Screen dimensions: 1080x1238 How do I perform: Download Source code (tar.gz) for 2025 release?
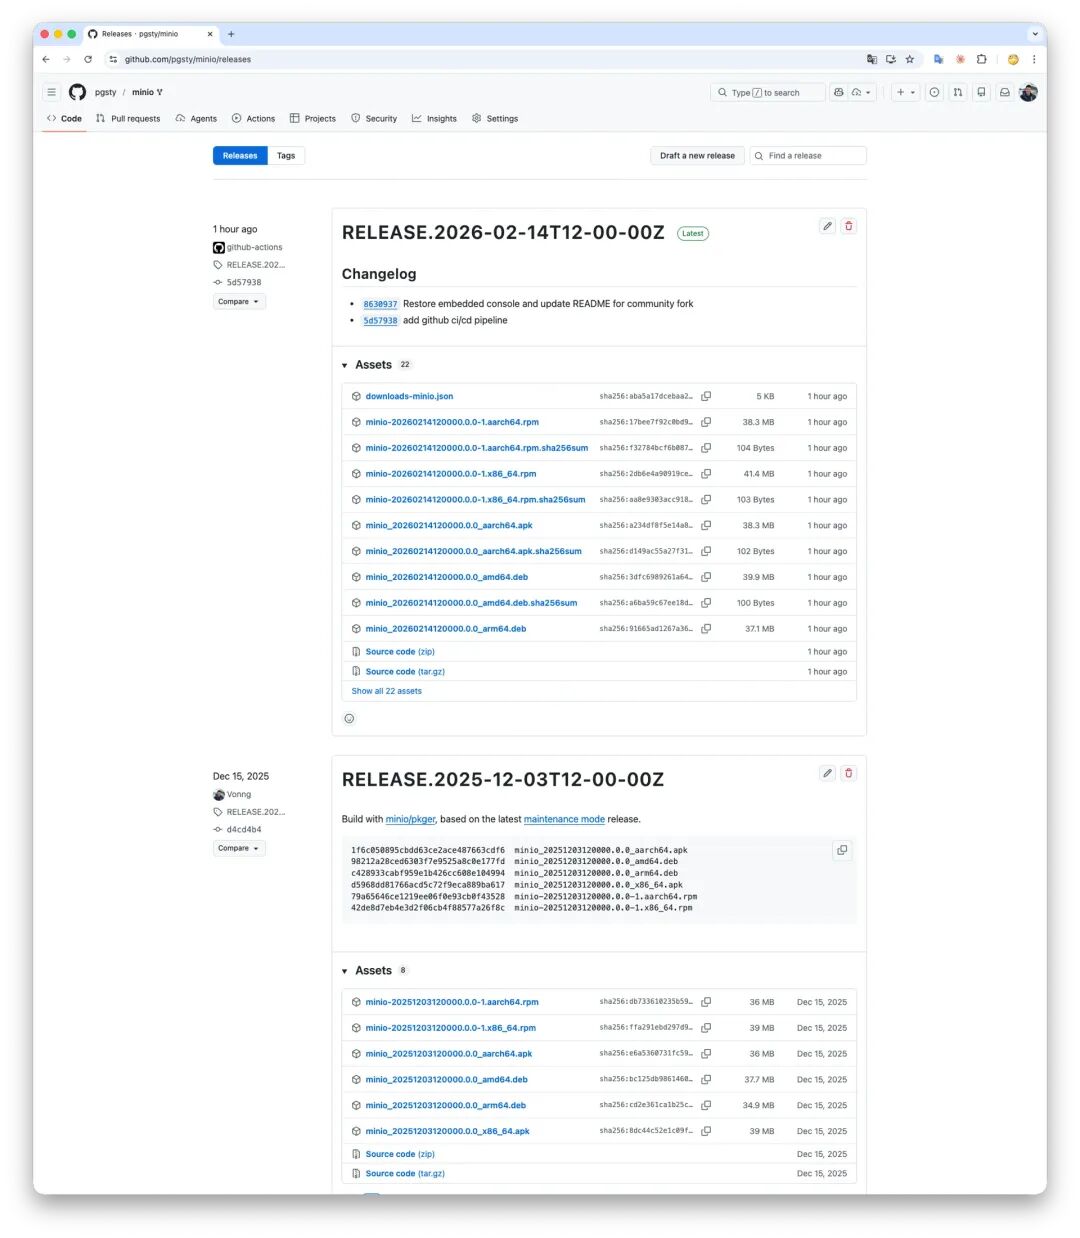click(x=405, y=1174)
